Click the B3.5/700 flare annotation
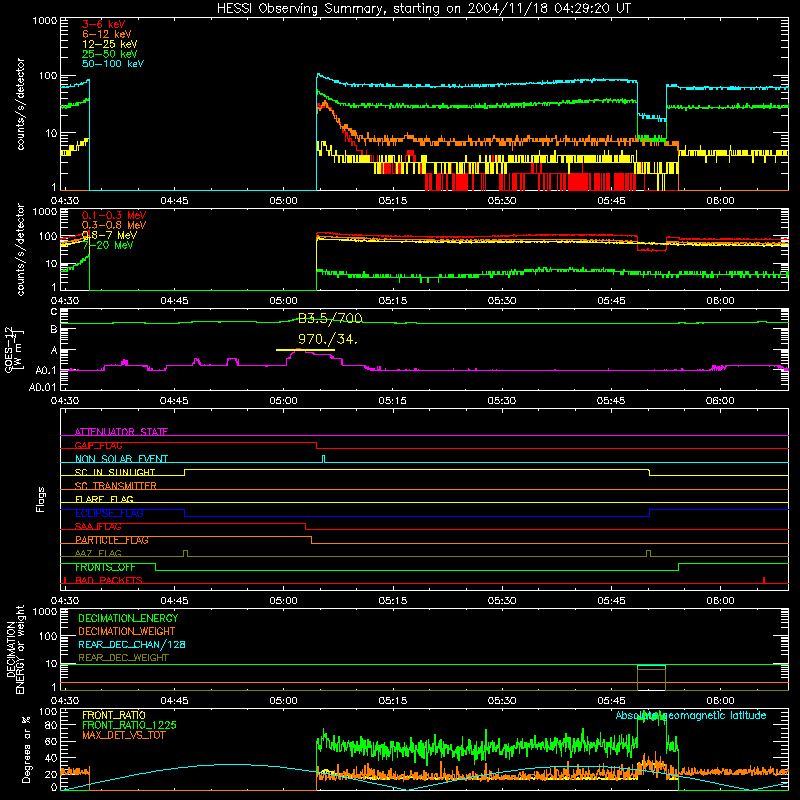The width and height of the screenshot is (800, 800). (x=330, y=318)
